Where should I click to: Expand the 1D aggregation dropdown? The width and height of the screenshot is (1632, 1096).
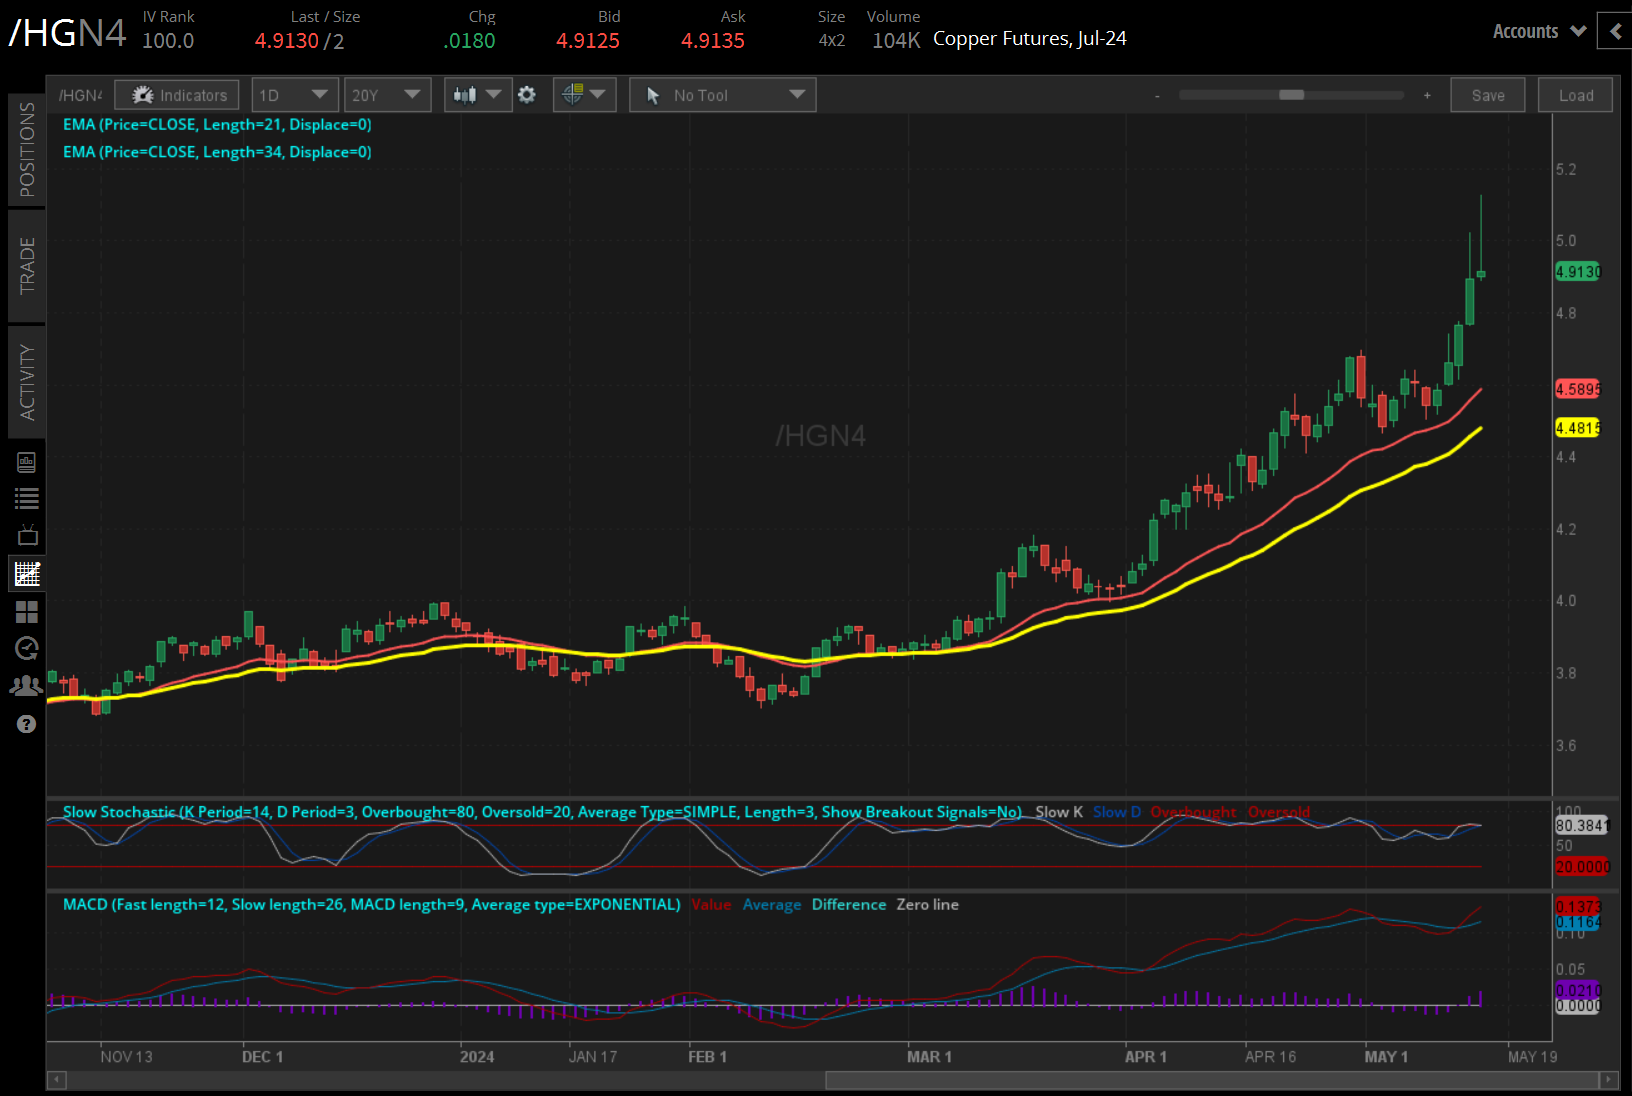click(294, 95)
